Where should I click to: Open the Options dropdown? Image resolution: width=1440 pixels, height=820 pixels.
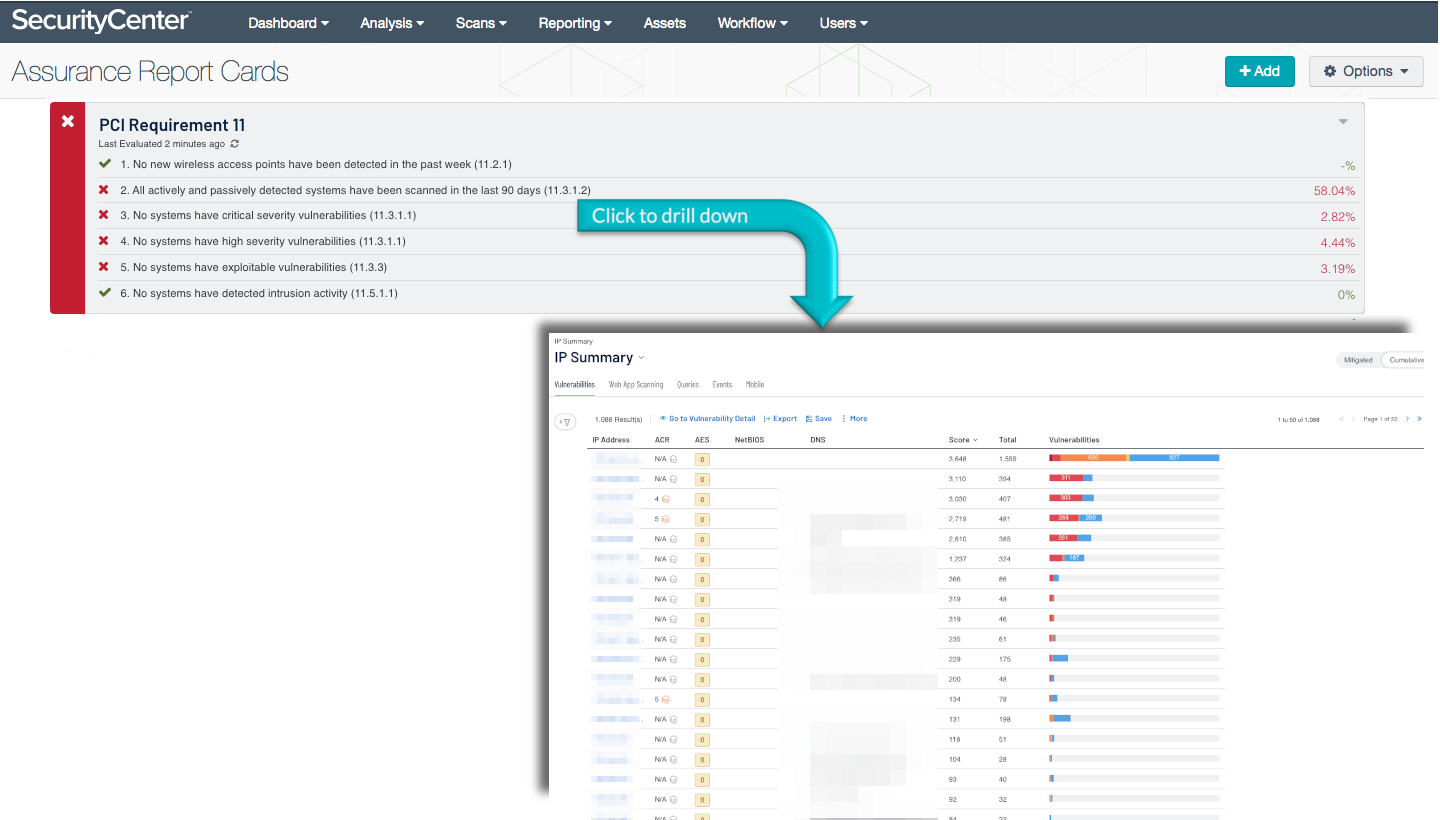click(1366, 71)
